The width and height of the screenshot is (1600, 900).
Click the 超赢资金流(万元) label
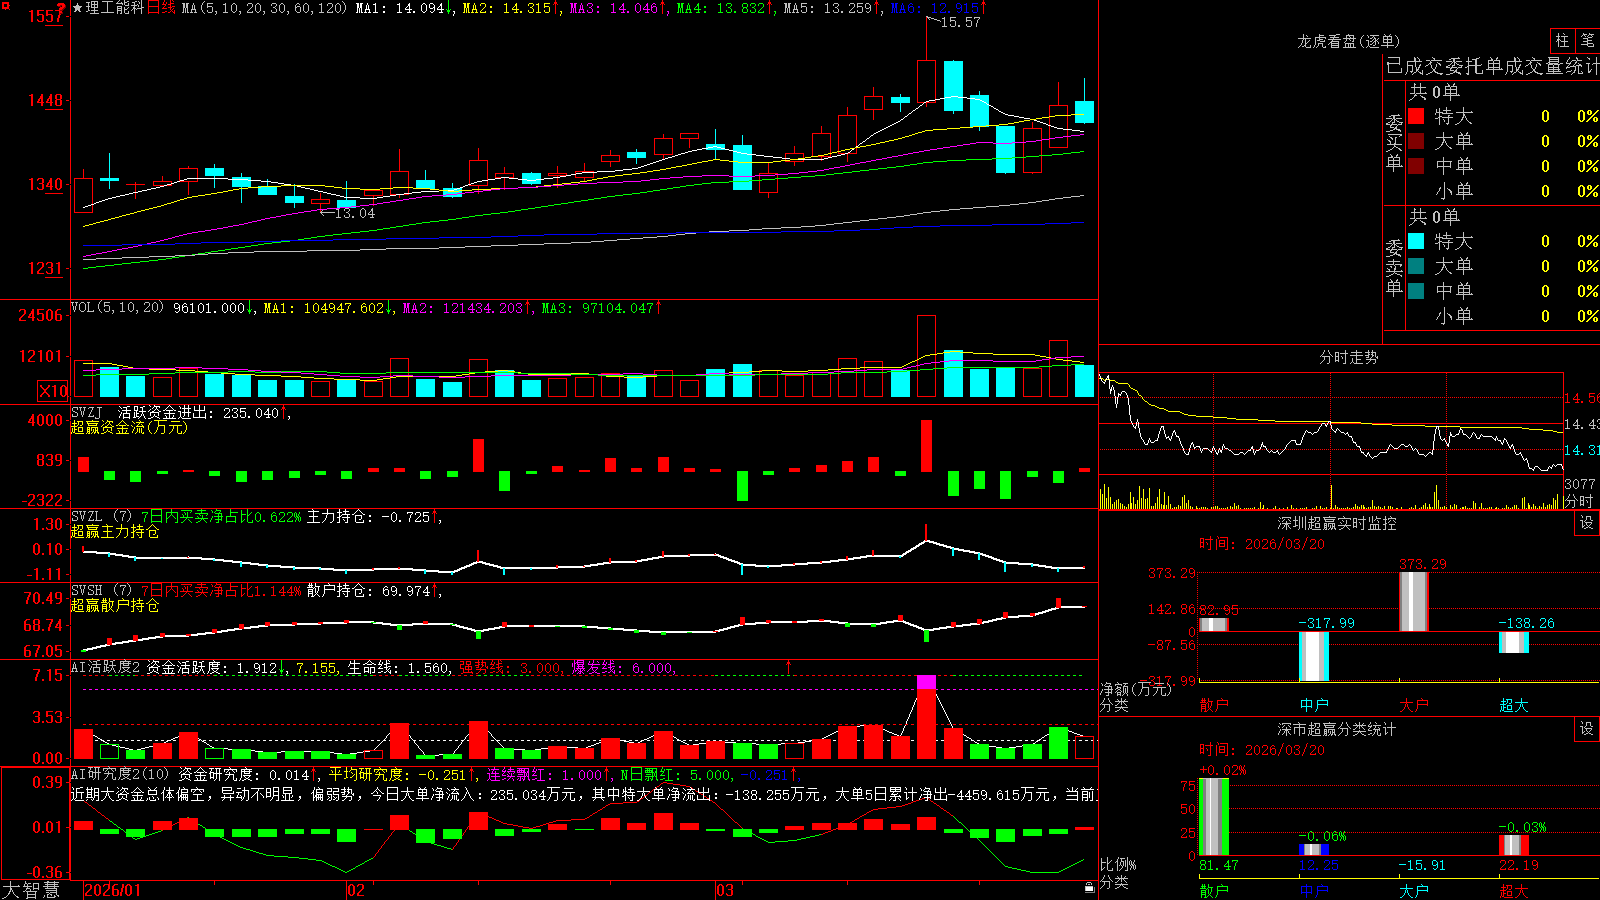tap(129, 427)
